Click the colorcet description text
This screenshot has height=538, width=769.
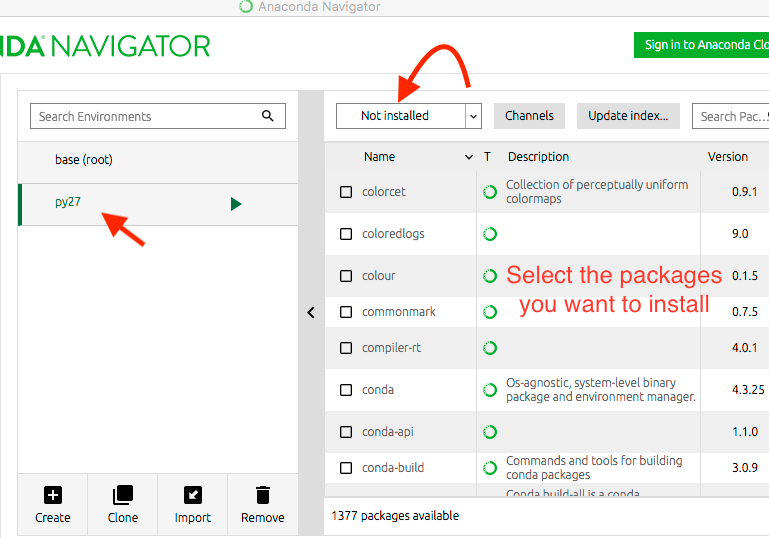pyautogui.click(x=597, y=192)
